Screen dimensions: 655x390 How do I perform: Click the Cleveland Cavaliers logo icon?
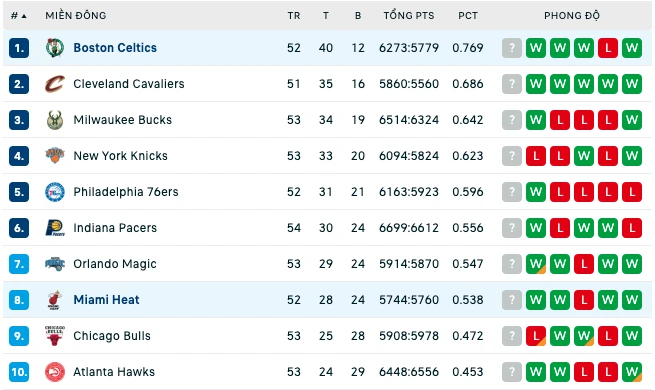click(x=55, y=84)
